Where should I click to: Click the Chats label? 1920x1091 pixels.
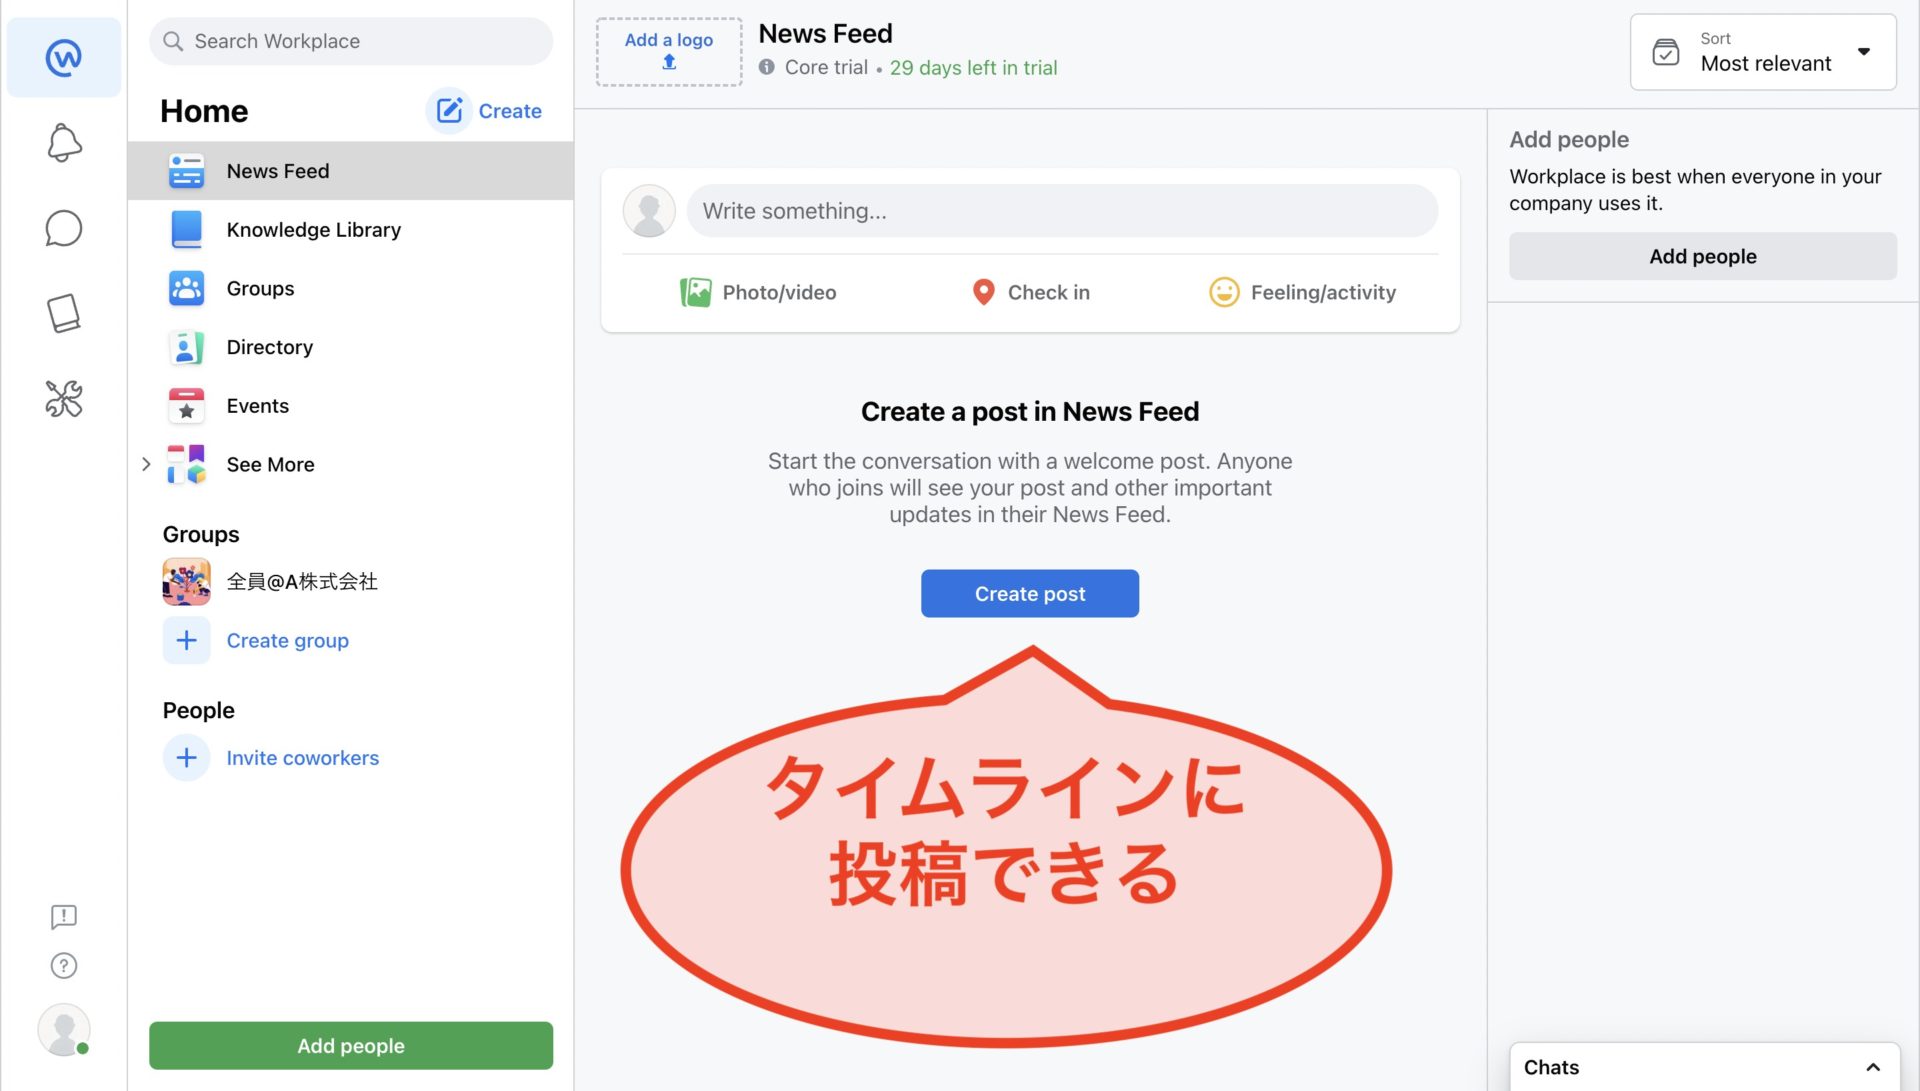[1551, 1067]
